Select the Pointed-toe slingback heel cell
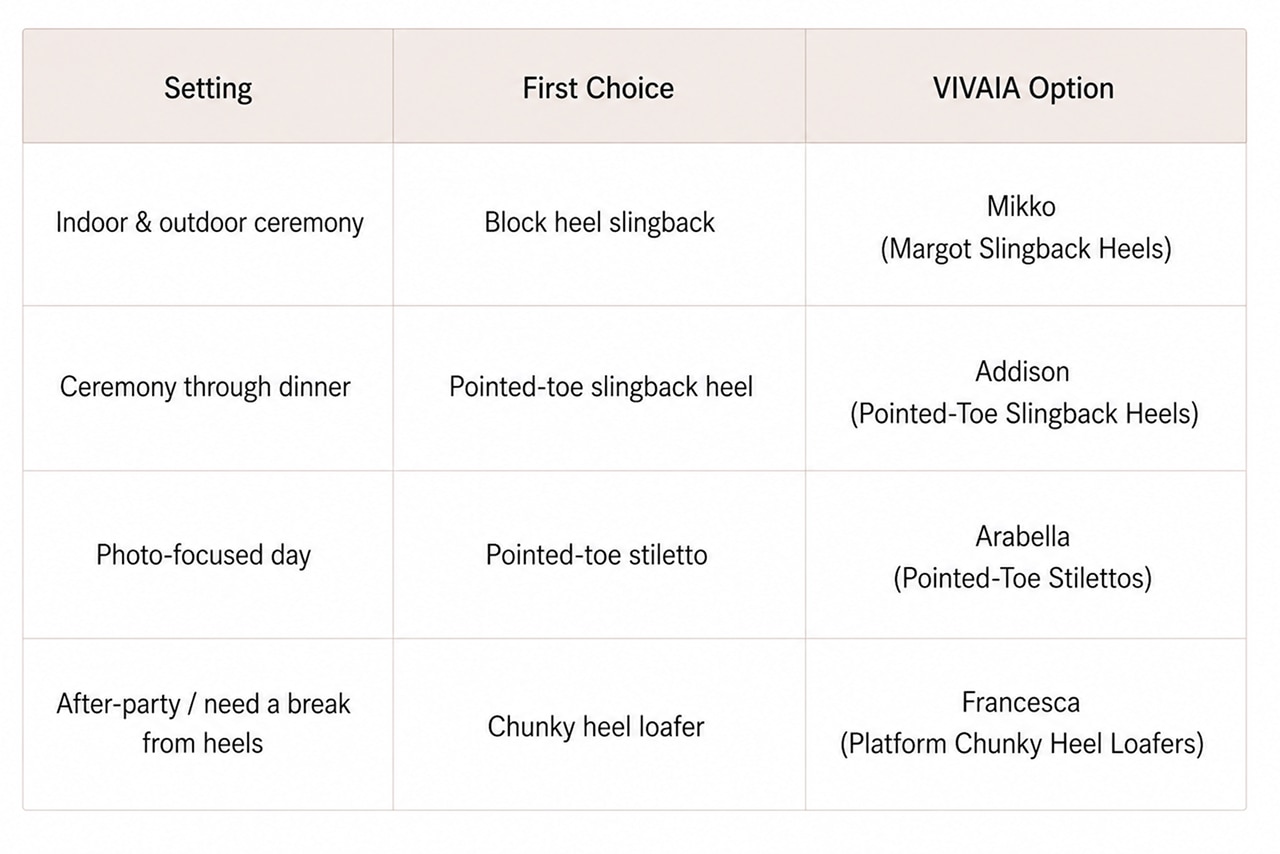This screenshot has width=1280, height=854. (601, 387)
